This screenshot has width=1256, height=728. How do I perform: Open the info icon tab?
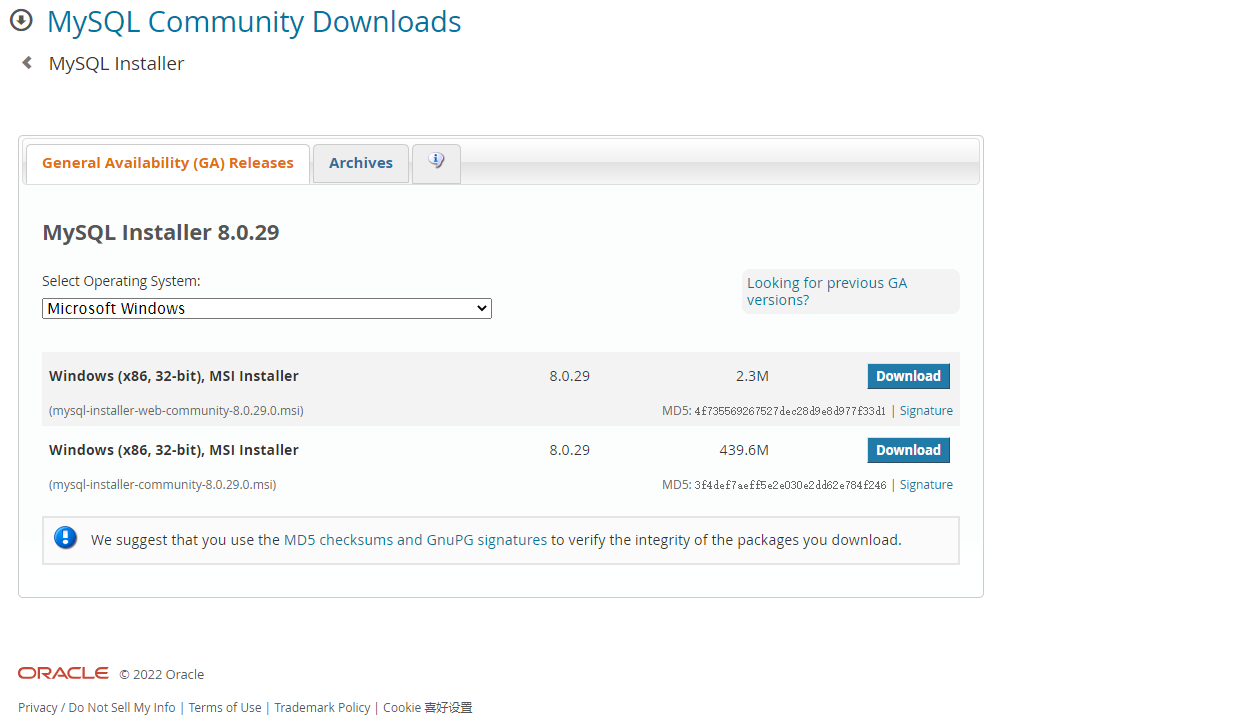click(436, 163)
